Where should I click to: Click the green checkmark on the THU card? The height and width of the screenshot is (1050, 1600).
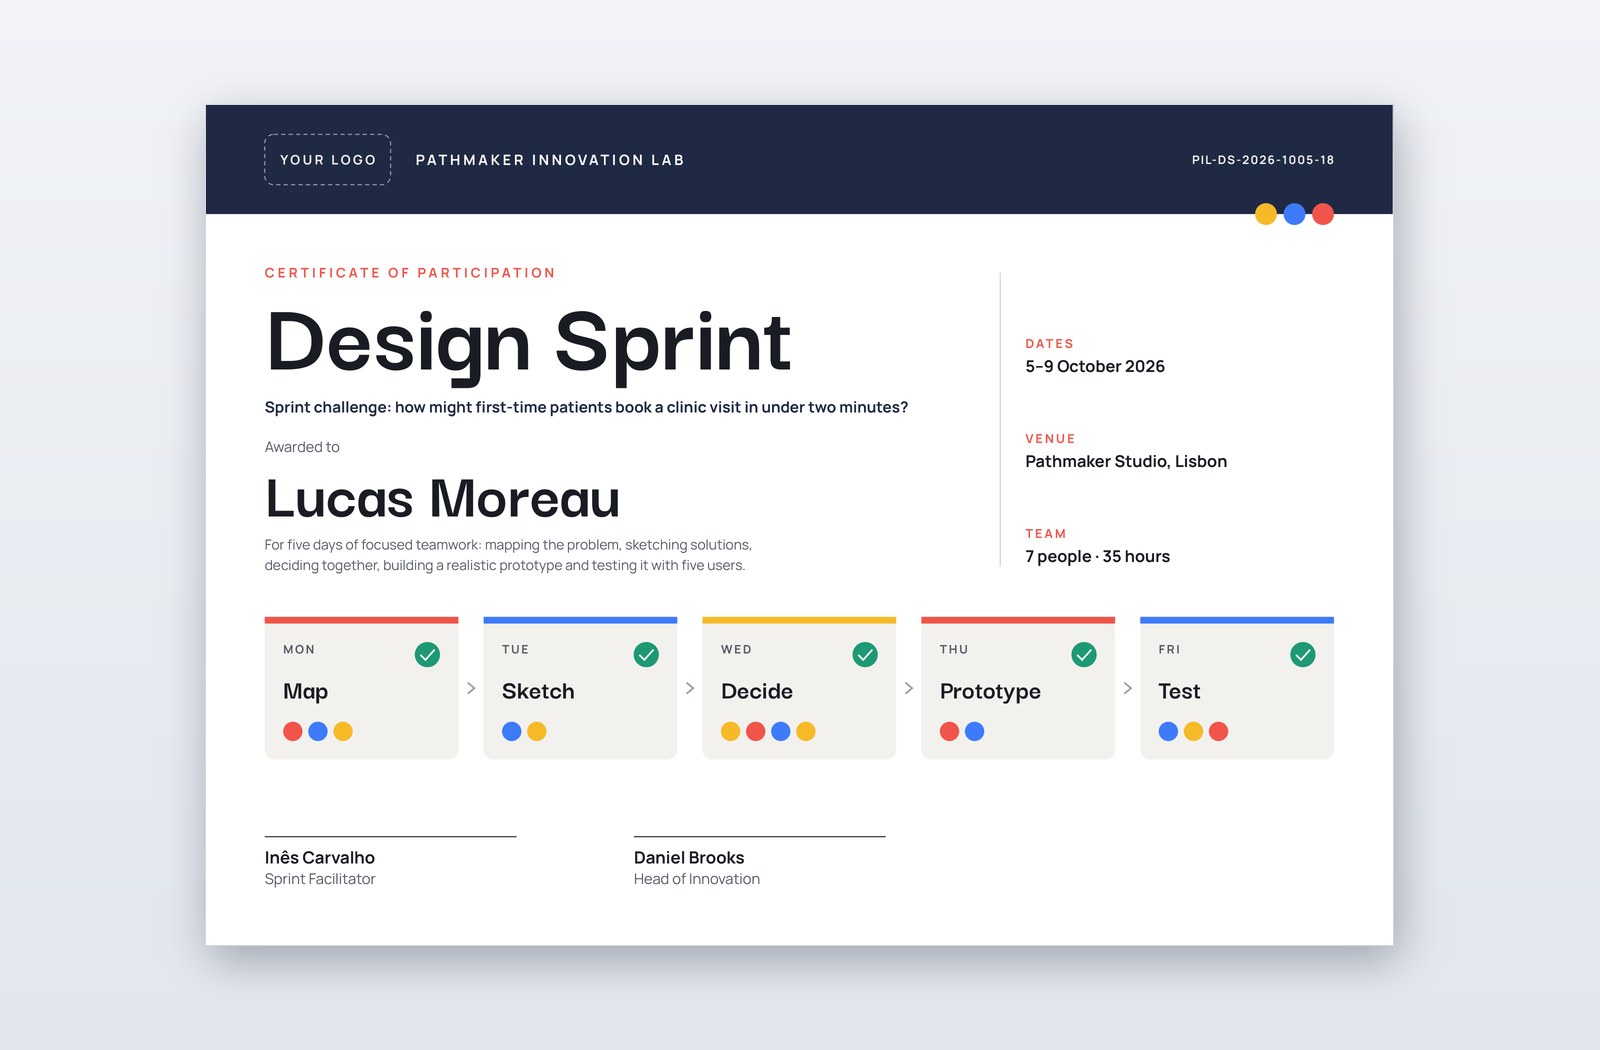(x=1084, y=655)
